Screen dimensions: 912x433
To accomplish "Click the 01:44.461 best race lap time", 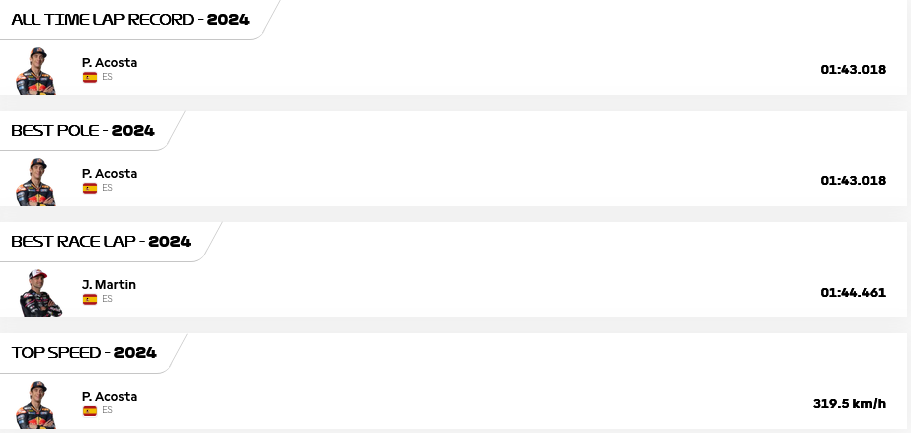I will coord(853,292).
